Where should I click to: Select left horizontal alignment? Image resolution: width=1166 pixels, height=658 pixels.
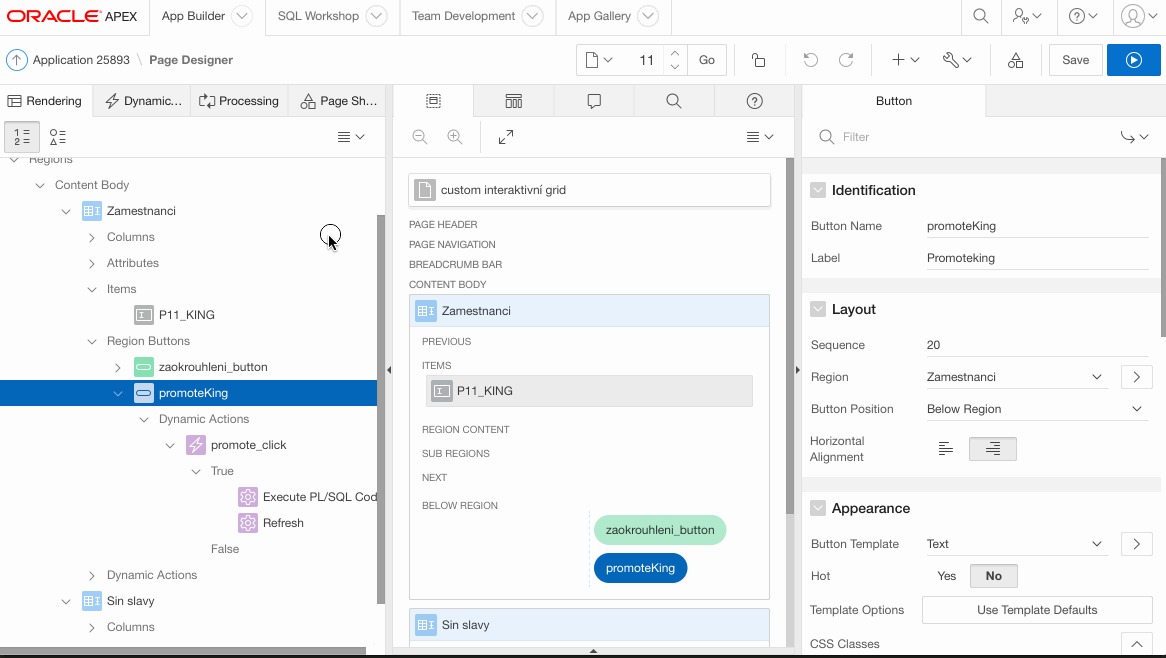(946, 449)
